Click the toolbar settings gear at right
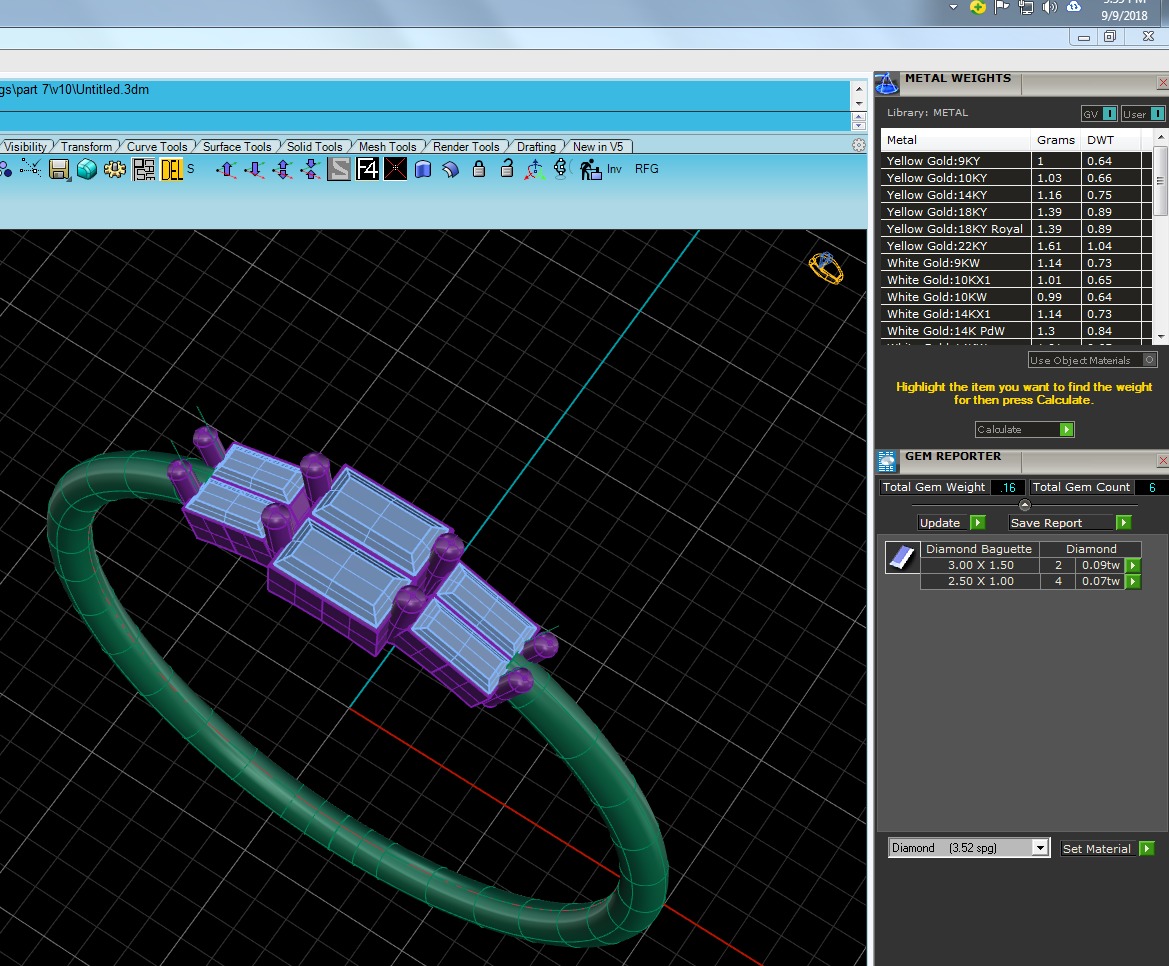 pos(858,145)
